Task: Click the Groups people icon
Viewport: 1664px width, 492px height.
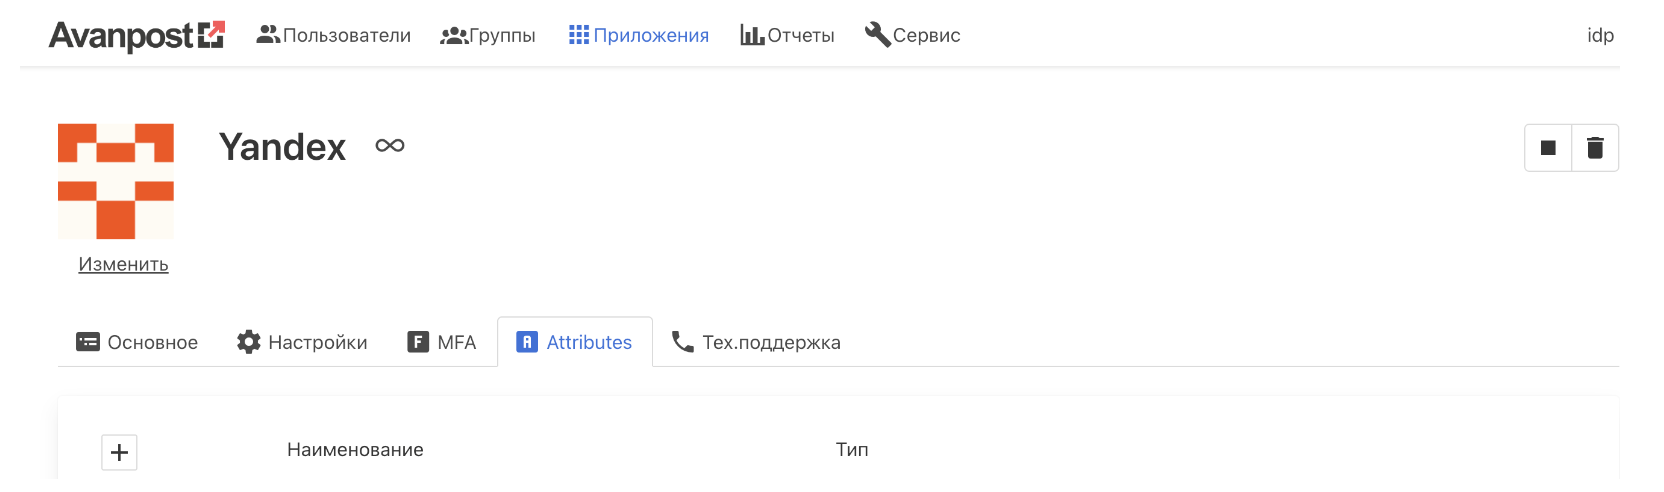Action: point(454,36)
